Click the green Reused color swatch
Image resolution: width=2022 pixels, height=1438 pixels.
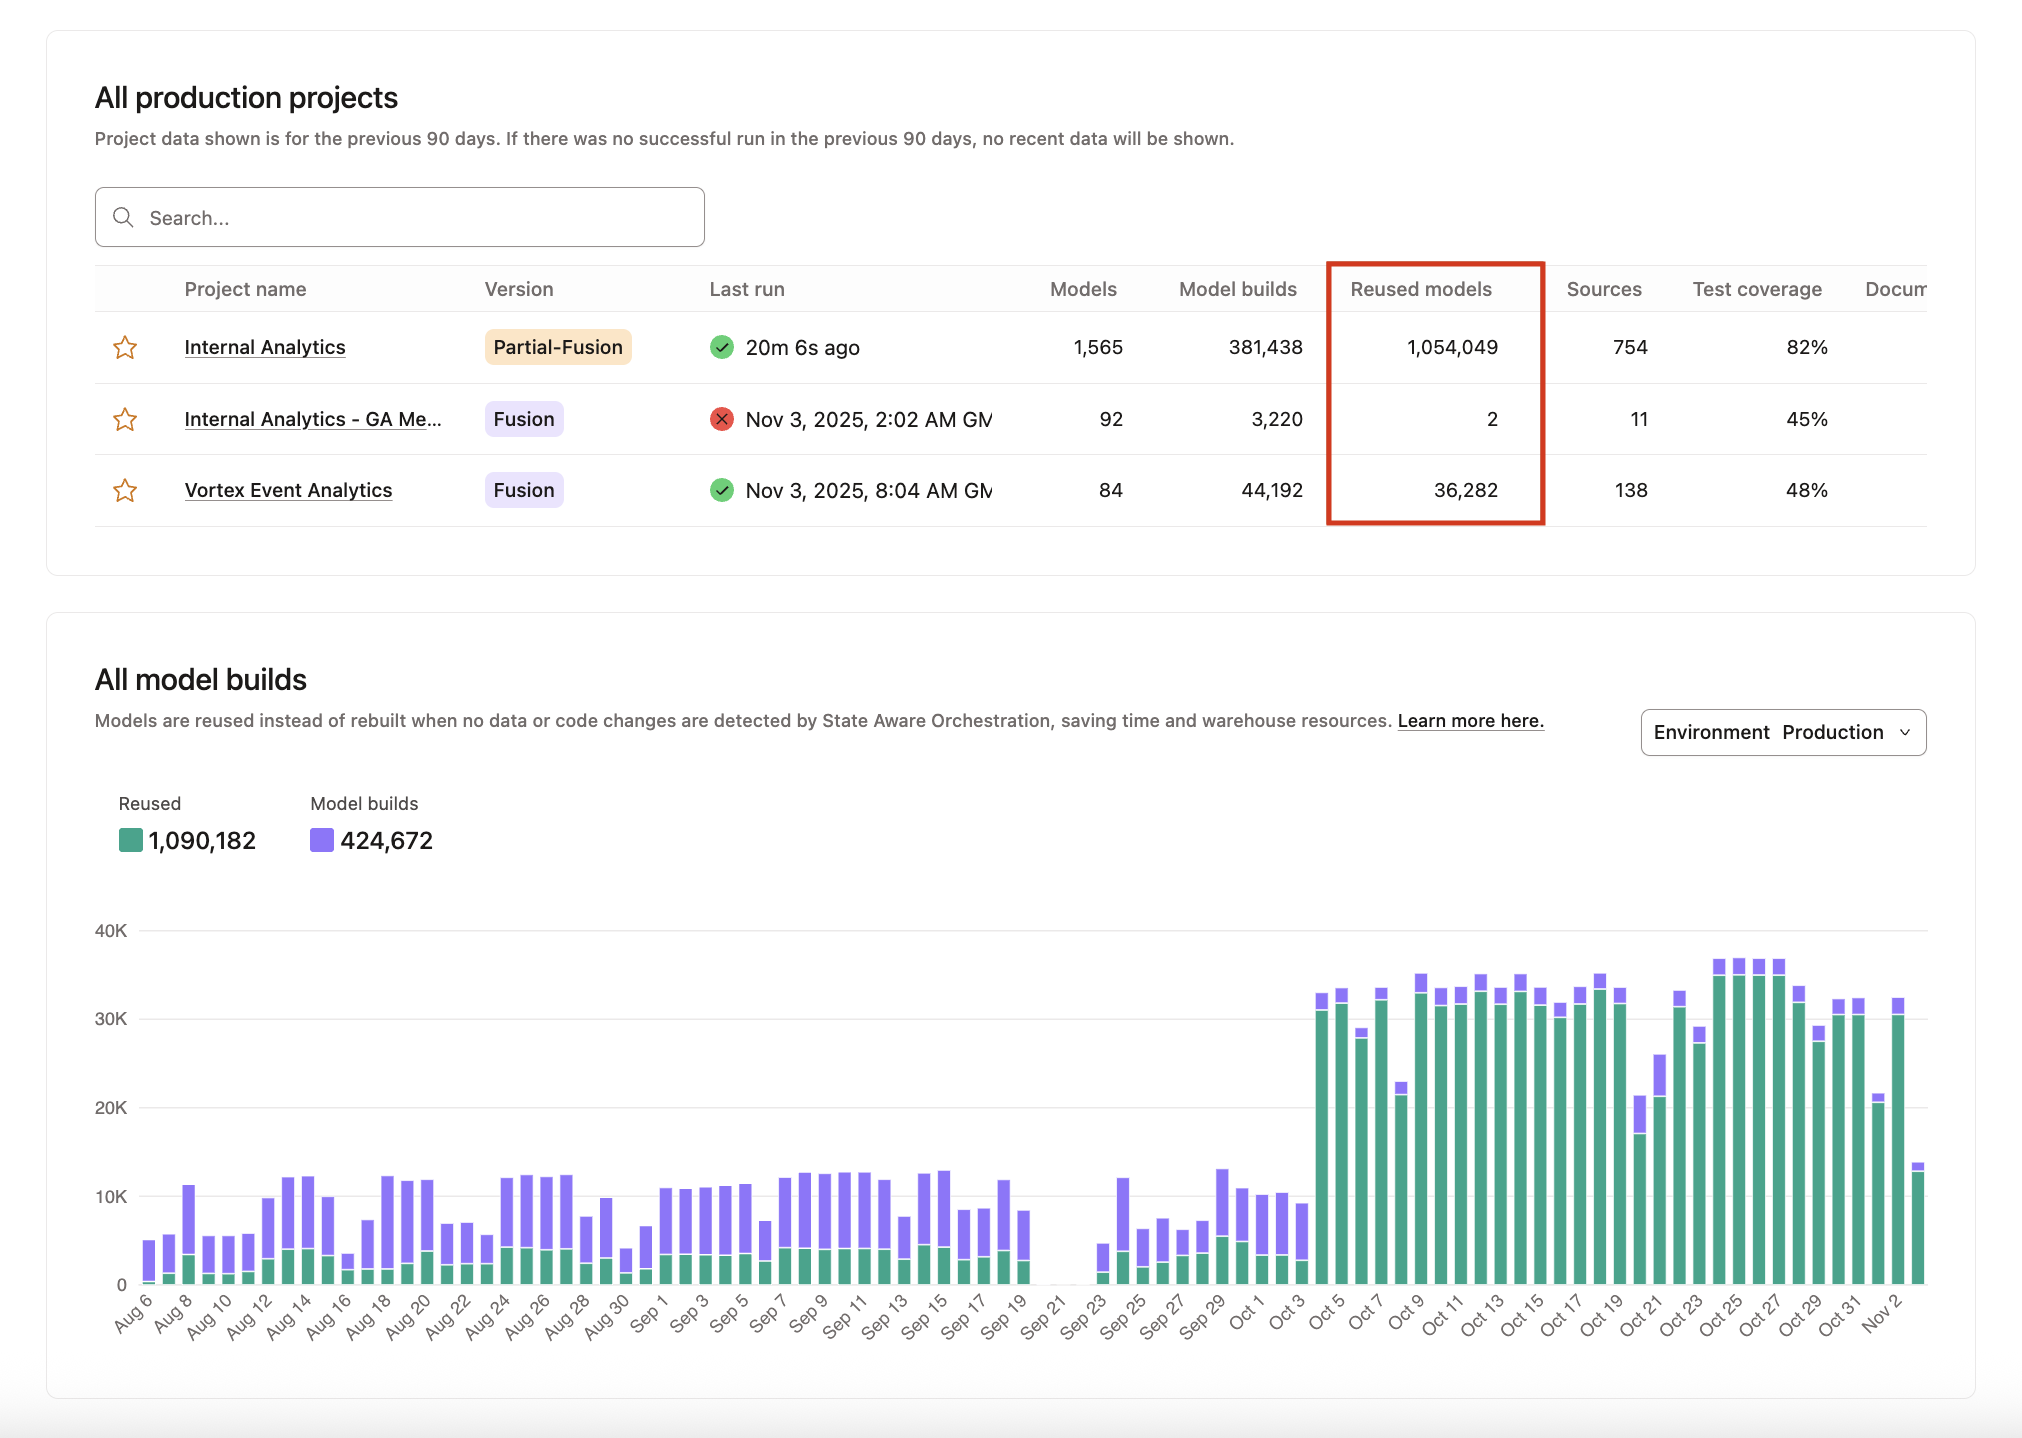tap(129, 839)
